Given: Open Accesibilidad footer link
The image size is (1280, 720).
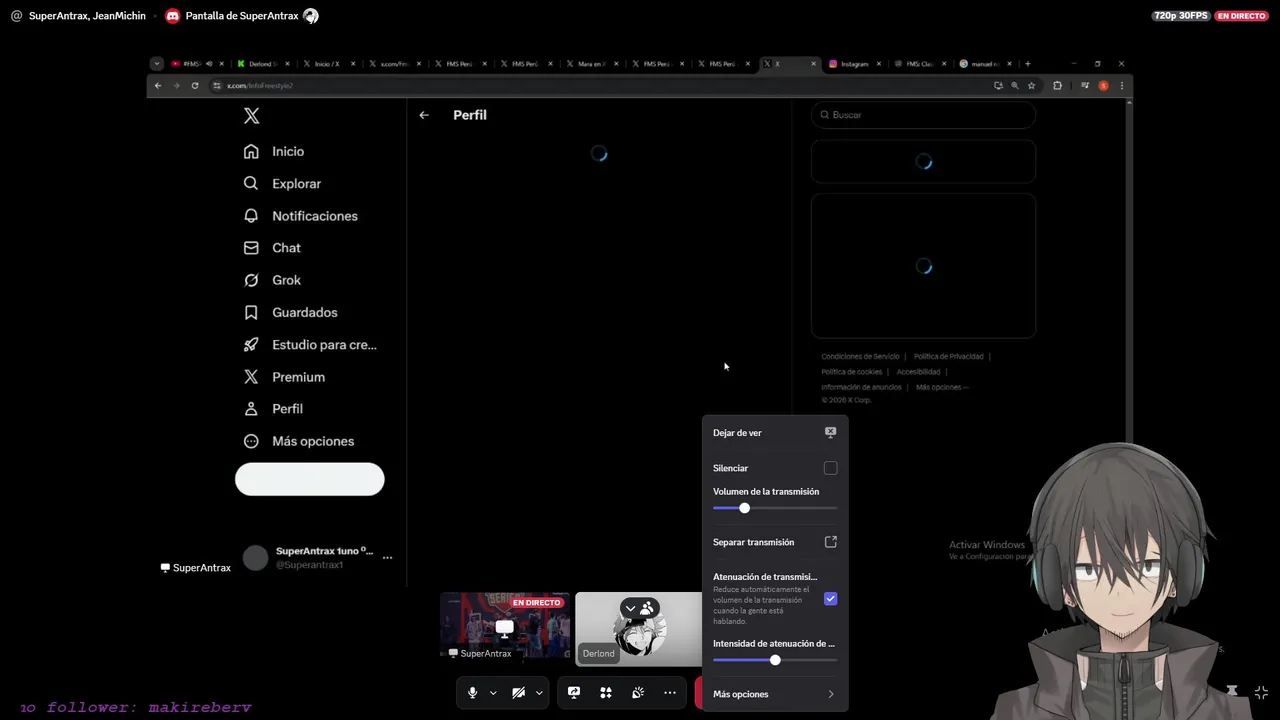Looking at the screenshot, I should click(x=918, y=372).
